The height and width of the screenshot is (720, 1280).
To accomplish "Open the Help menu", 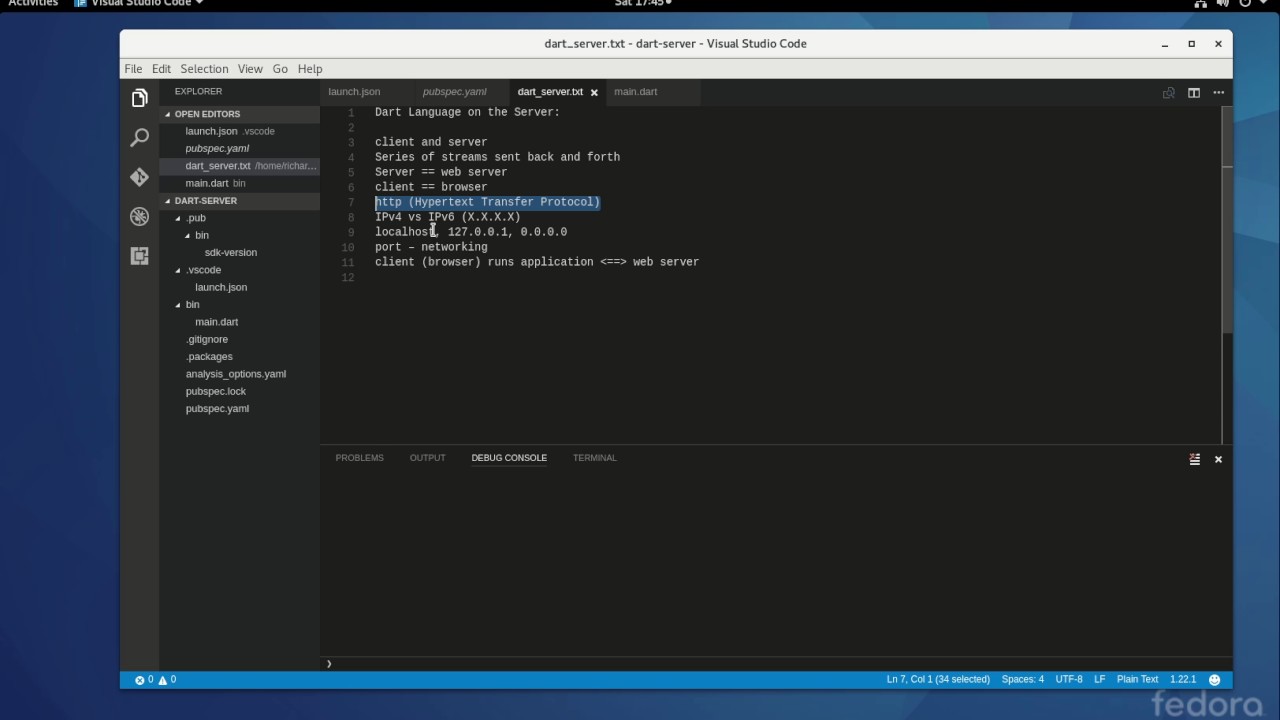I will [x=310, y=69].
